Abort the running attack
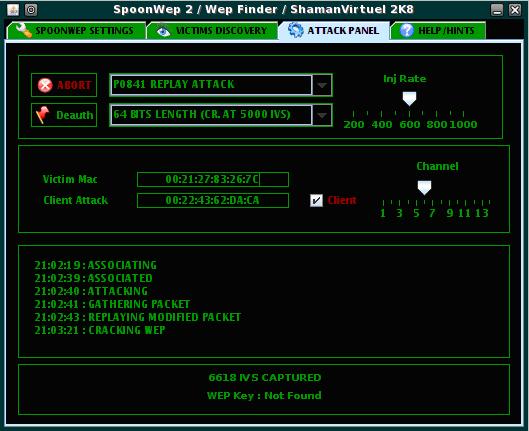 coord(64,85)
